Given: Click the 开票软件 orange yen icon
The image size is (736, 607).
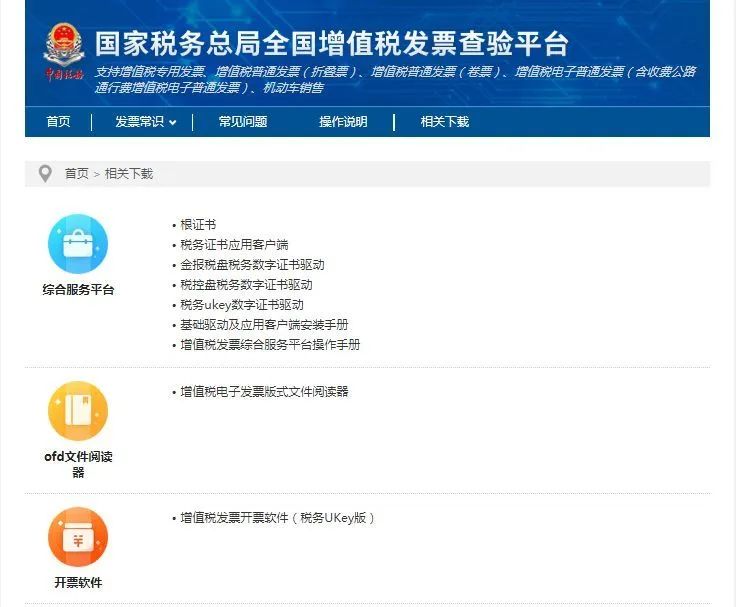Looking at the screenshot, I should [x=78, y=537].
